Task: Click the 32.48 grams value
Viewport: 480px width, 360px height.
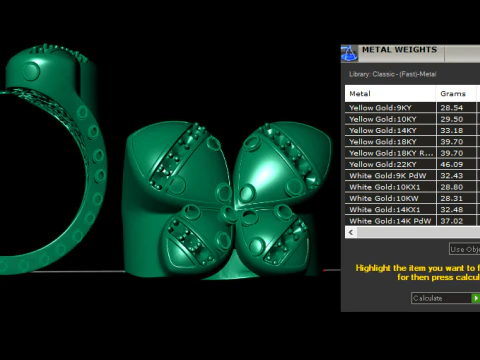Action: pyautogui.click(x=452, y=210)
